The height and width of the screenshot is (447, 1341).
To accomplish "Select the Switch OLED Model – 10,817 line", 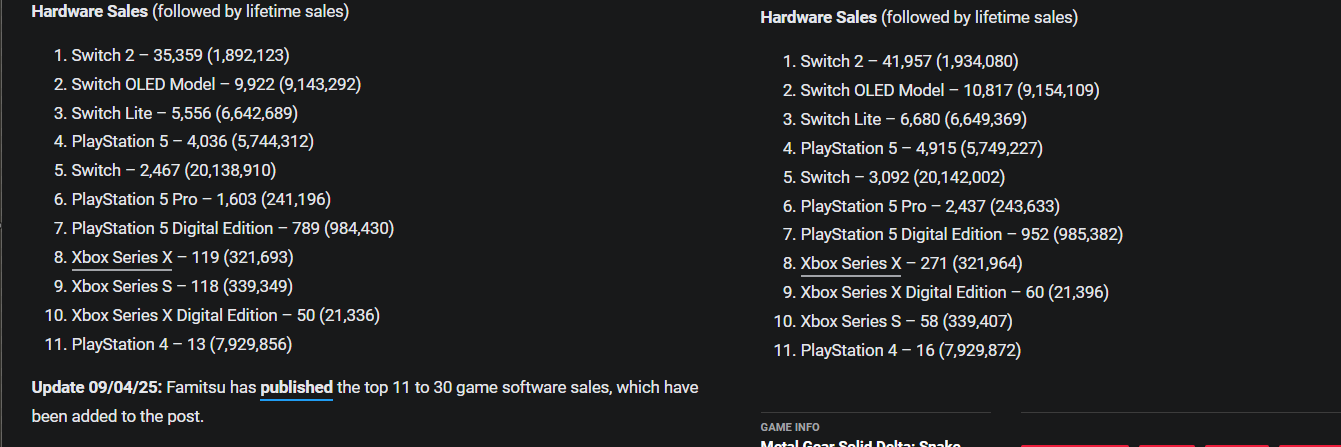I will tap(949, 90).
